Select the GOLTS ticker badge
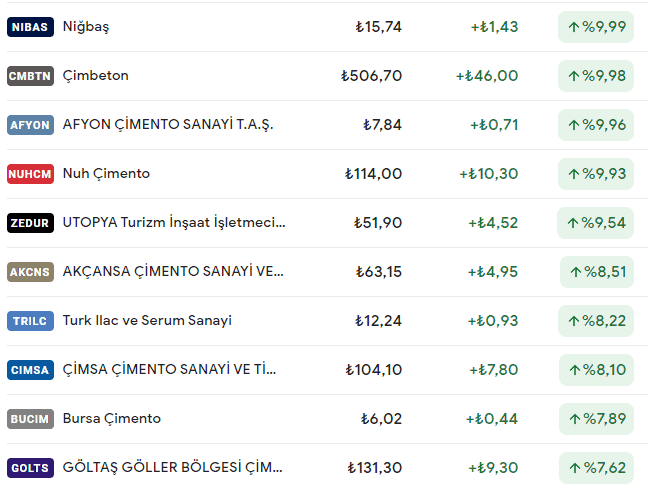This screenshot has width=648, height=489. tap(30, 468)
